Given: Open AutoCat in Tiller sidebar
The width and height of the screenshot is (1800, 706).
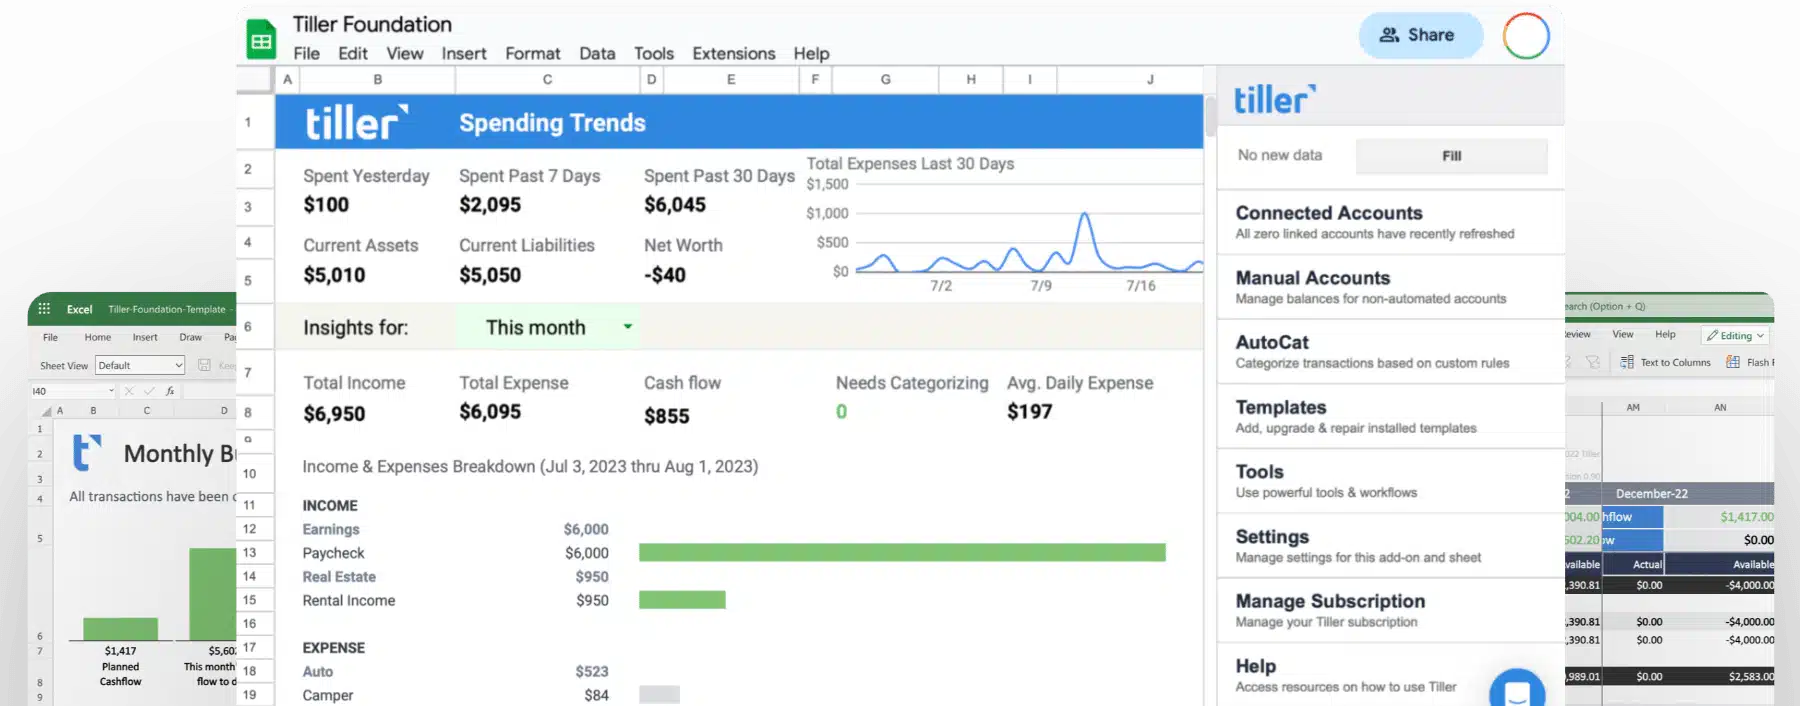Looking at the screenshot, I should [x=1390, y=352].
